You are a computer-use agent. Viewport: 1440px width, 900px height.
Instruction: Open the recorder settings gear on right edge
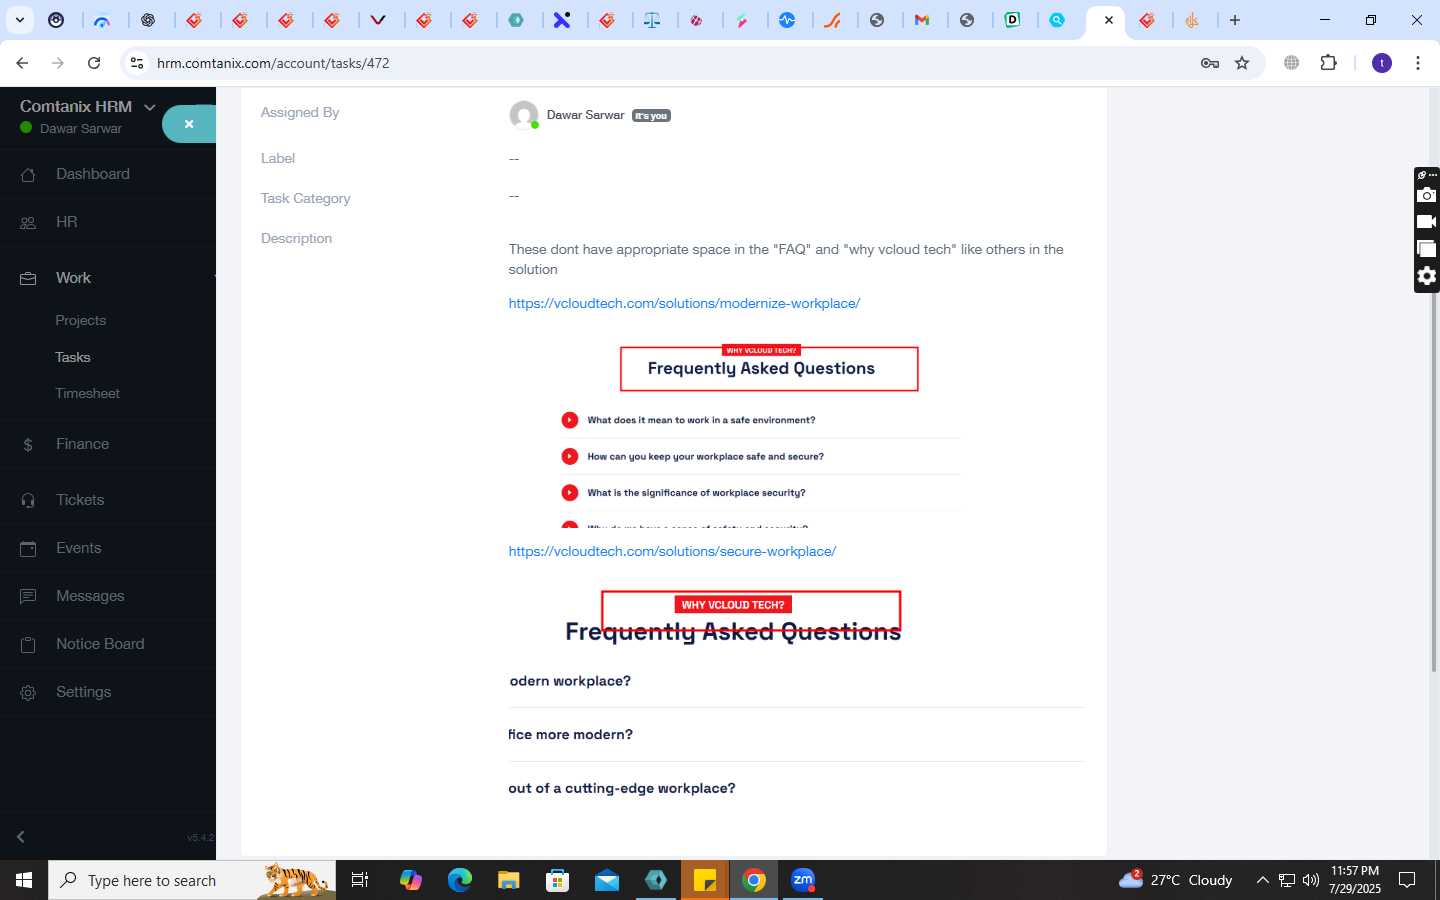pyautogui.click(x=1427, y=276)
